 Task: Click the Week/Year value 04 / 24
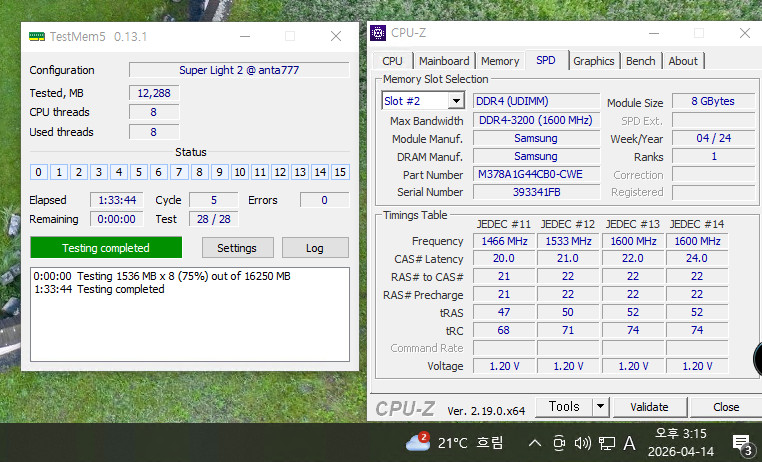point(713,138)
